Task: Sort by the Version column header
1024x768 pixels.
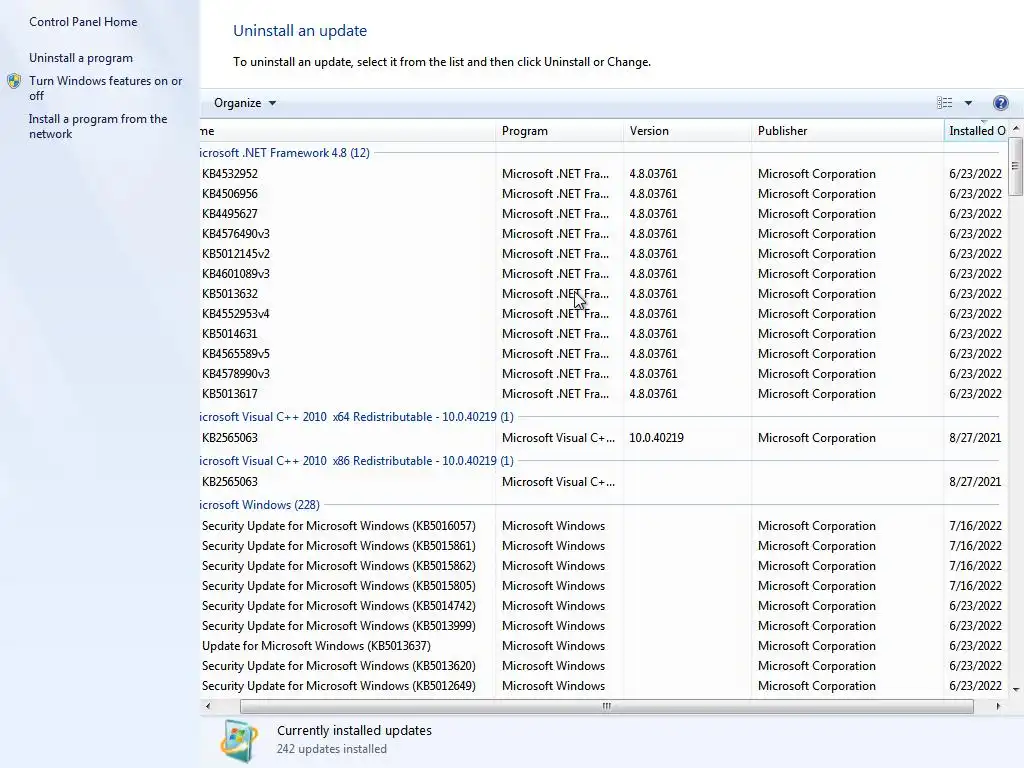Action: coord(687,131)
